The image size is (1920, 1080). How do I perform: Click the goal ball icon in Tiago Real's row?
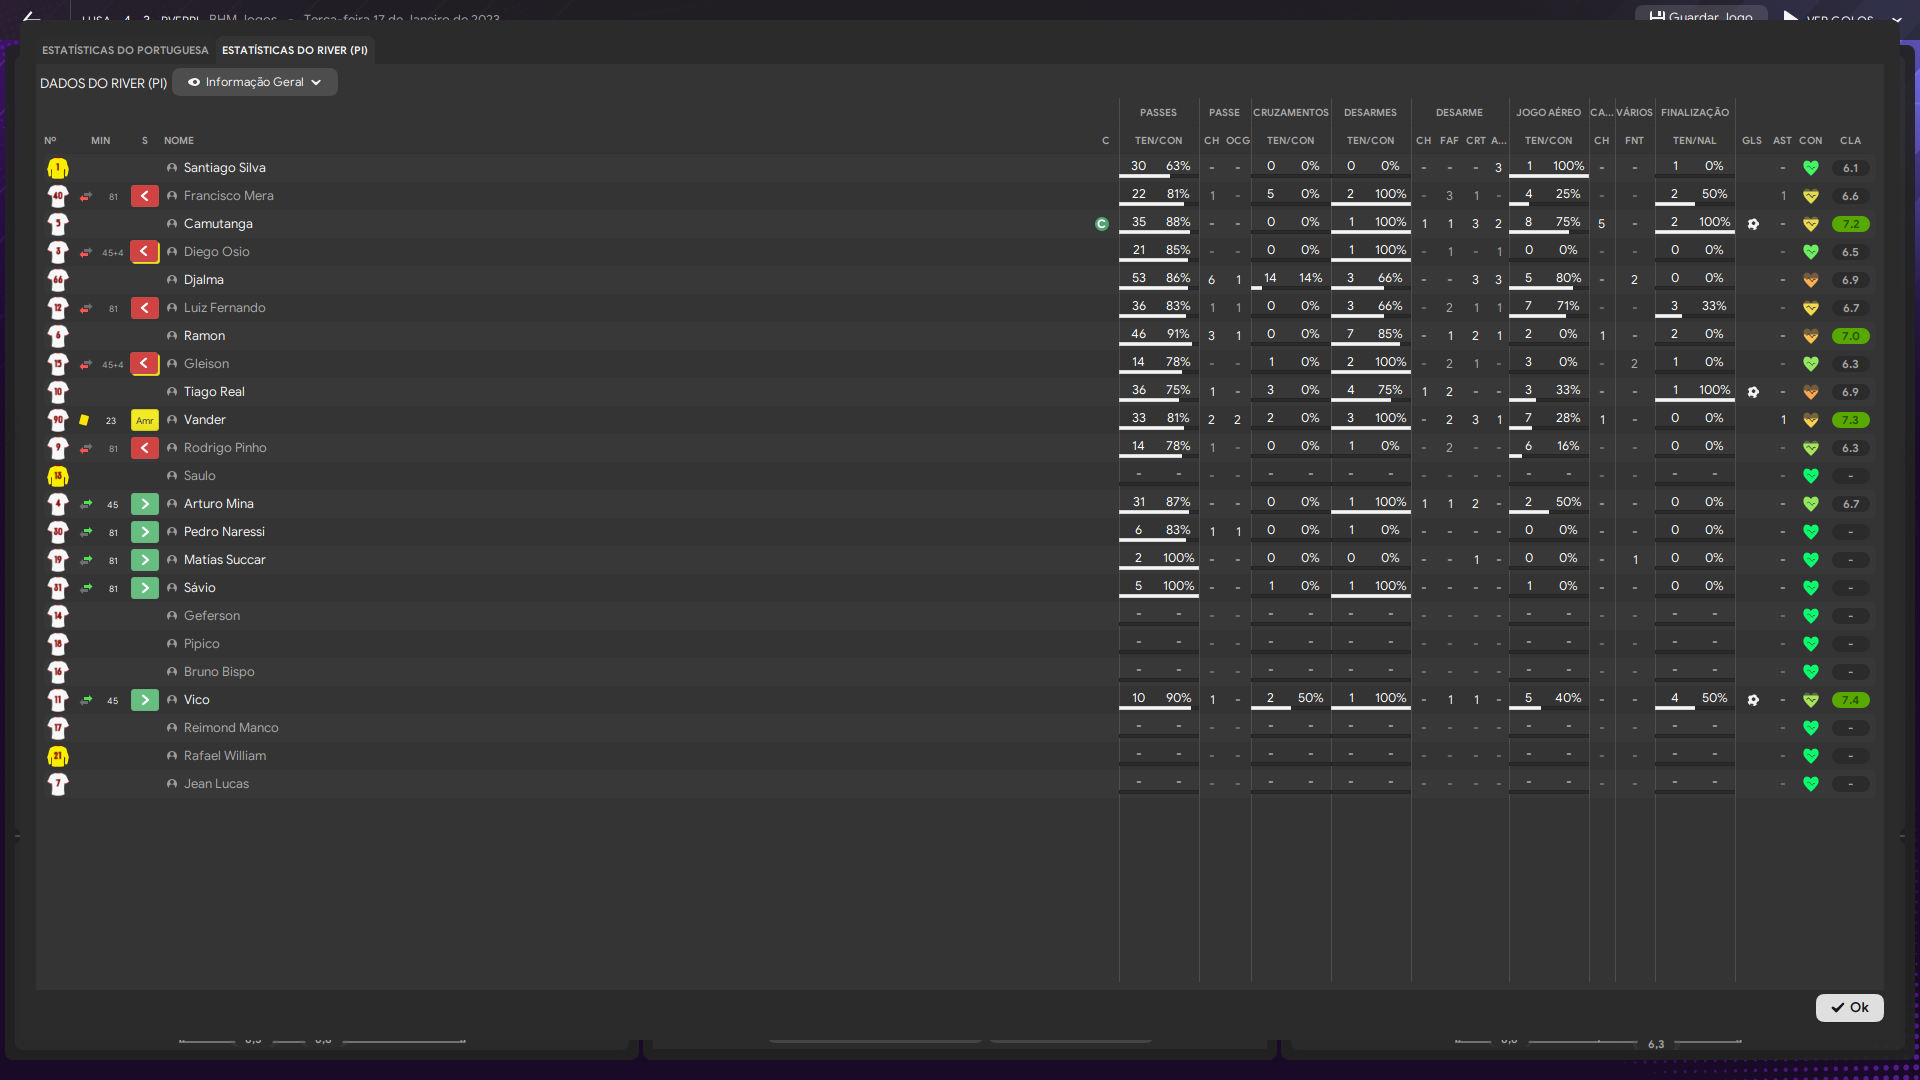tap(1753, 392)
